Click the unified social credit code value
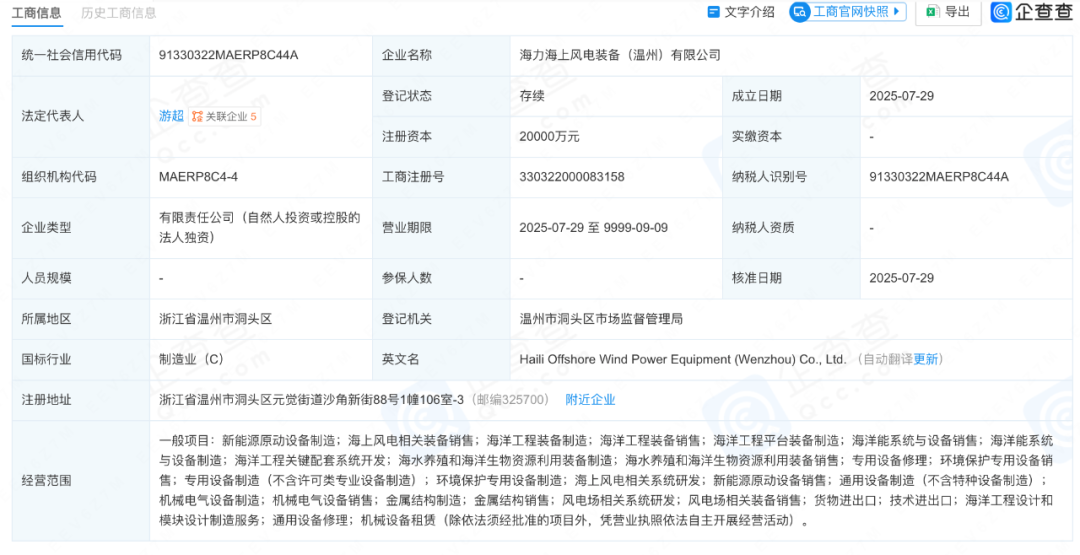 point(229,55)
